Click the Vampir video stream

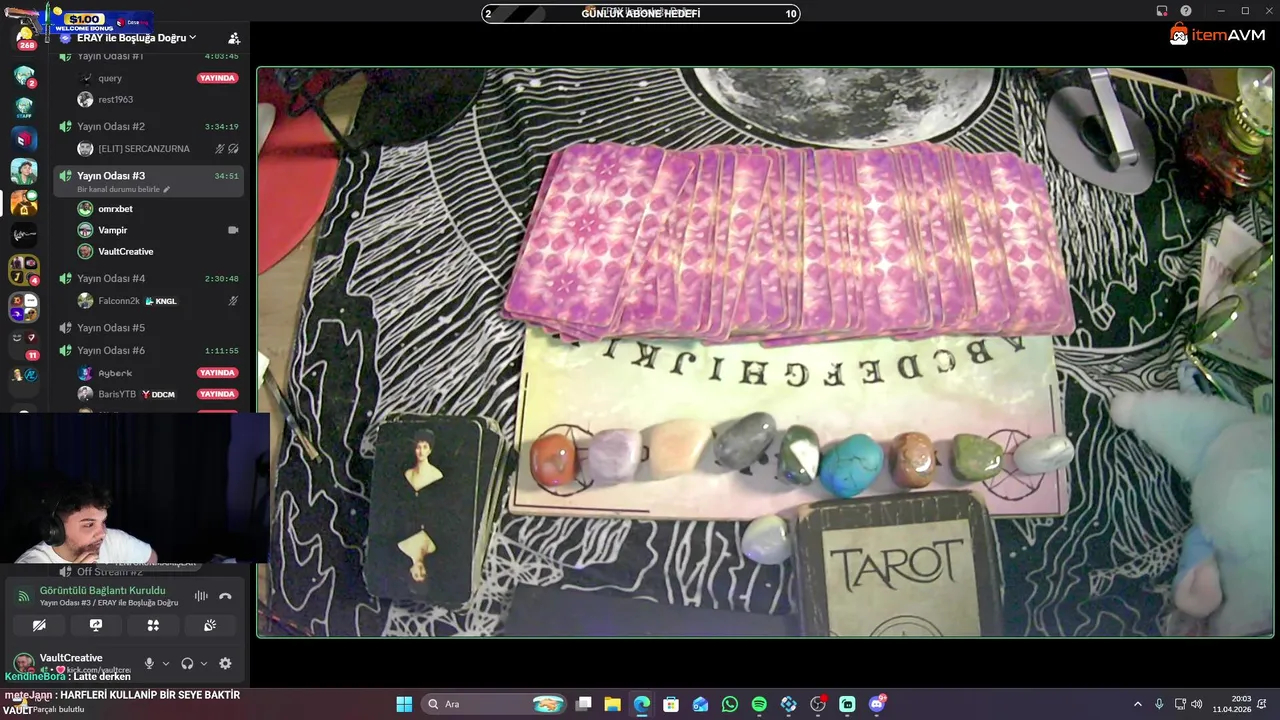point(765,352)
